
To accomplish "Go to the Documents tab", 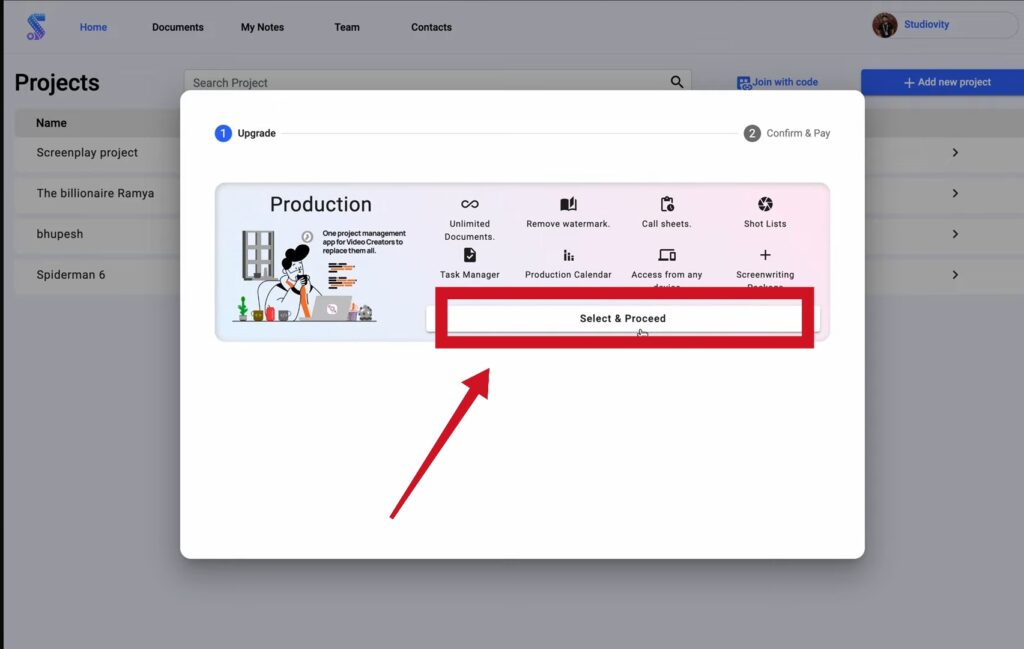I will coord(178,27).
